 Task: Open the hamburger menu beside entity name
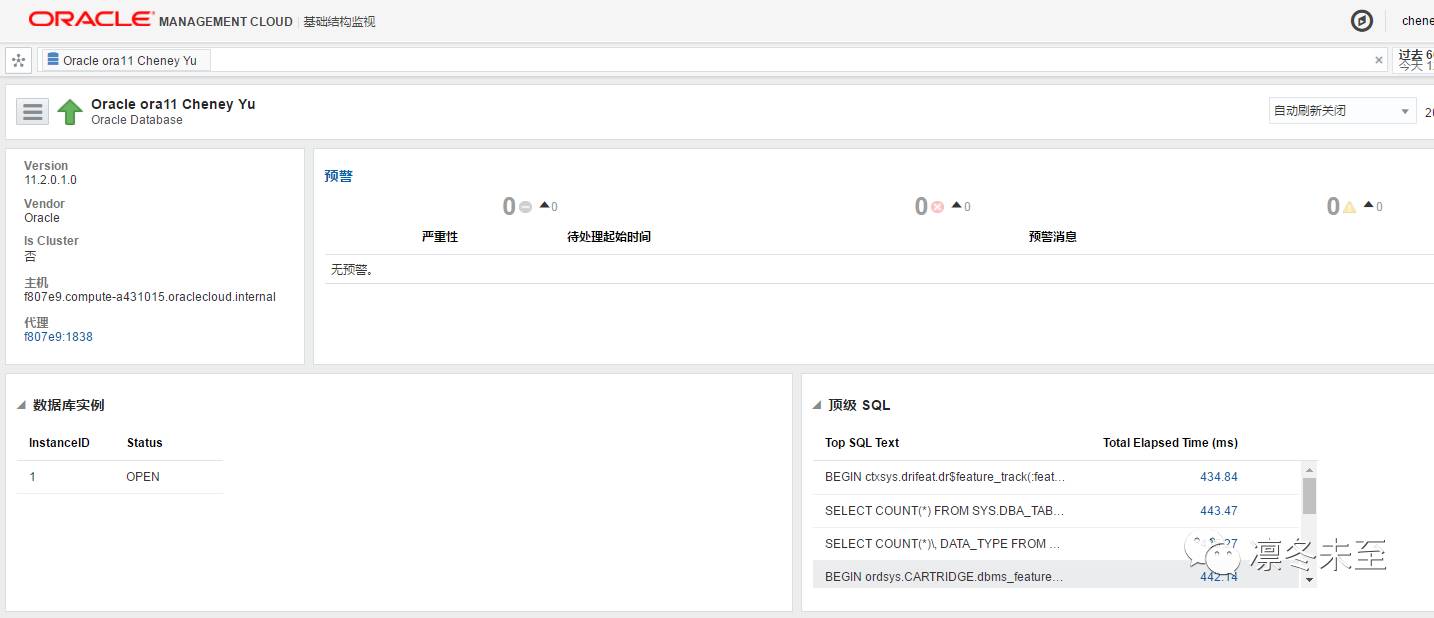pyautogui.click(x=33, y=111)
